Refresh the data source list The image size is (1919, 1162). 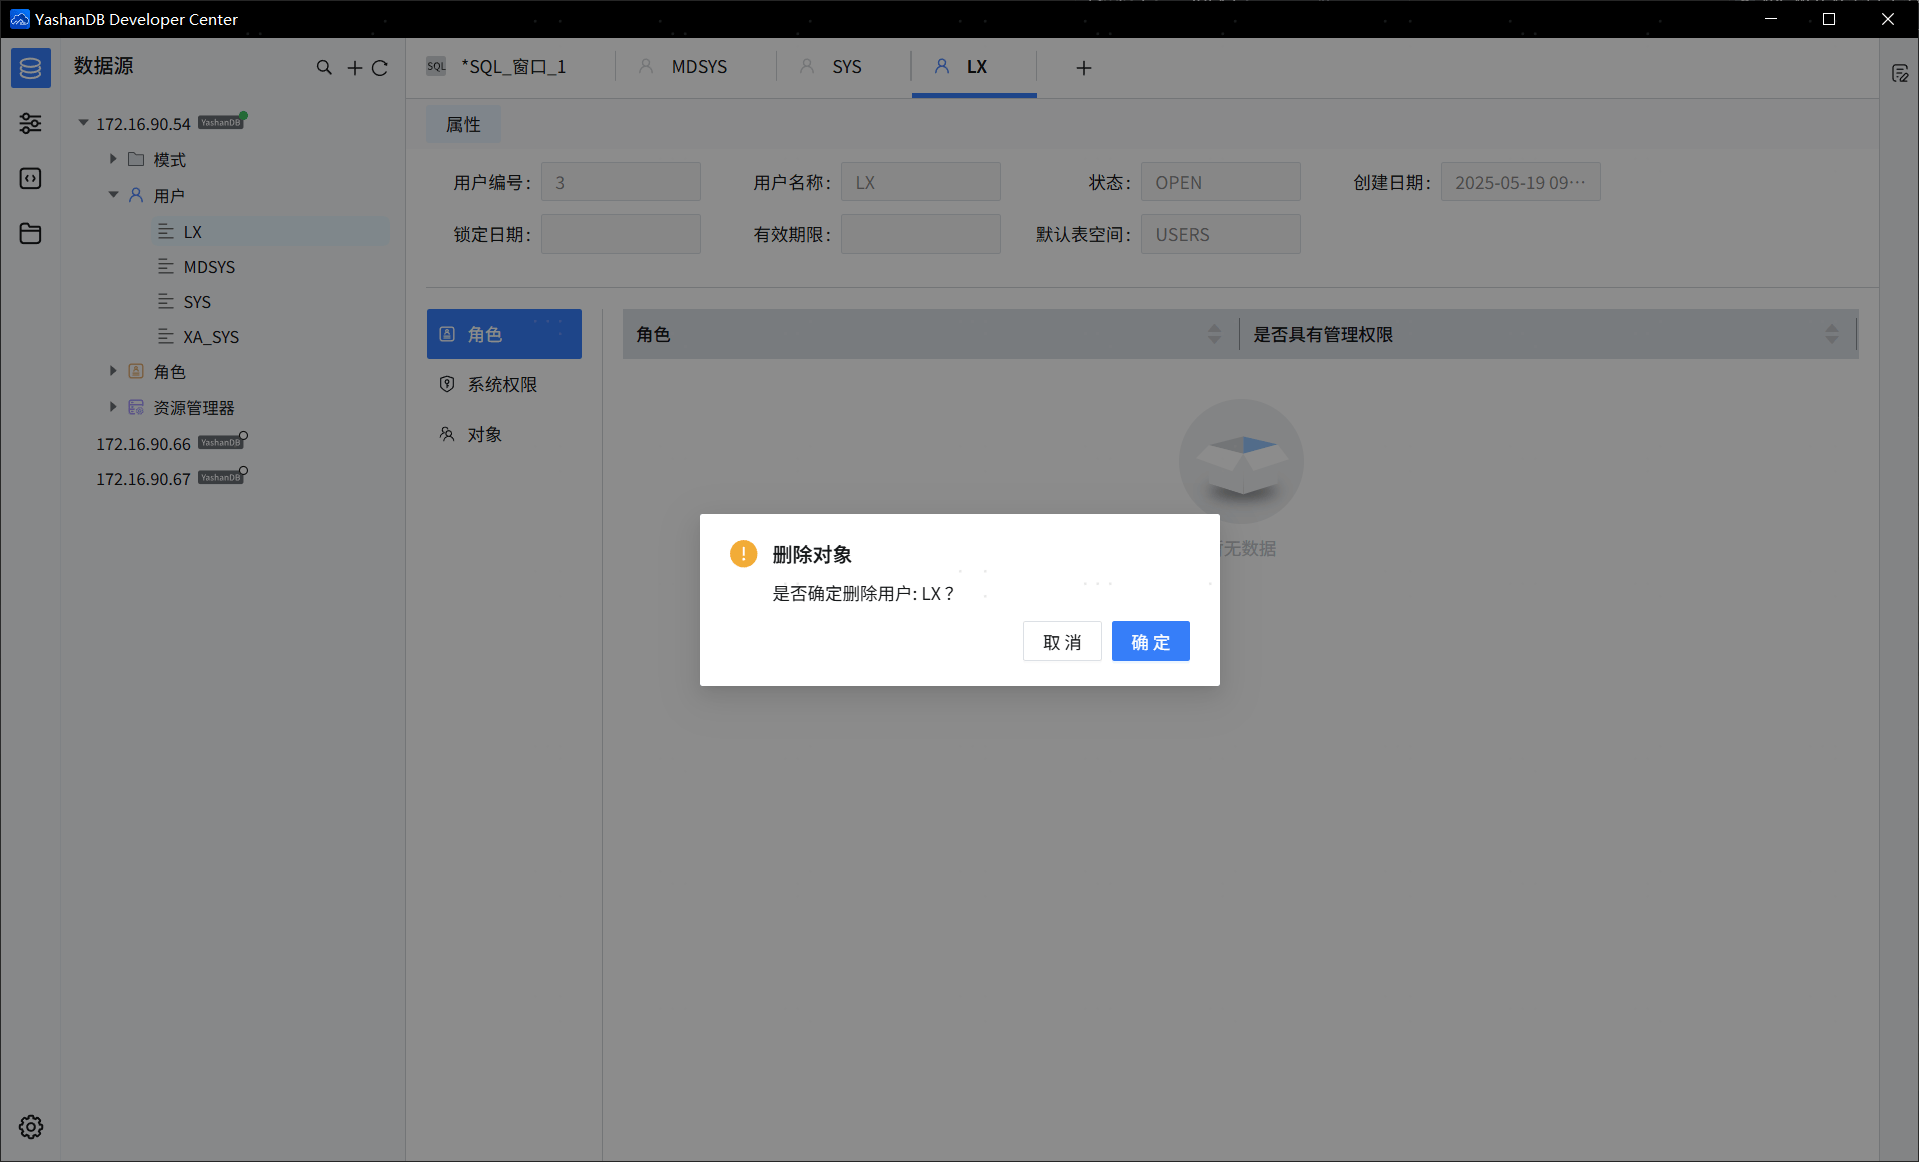tap(380, 68)
